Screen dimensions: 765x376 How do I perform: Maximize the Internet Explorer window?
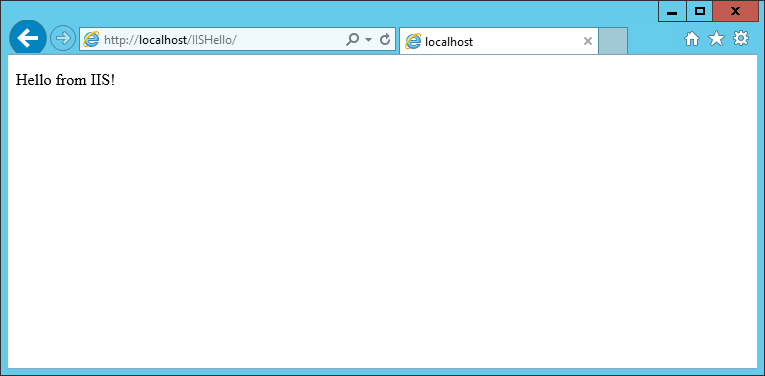click(700, 12)
